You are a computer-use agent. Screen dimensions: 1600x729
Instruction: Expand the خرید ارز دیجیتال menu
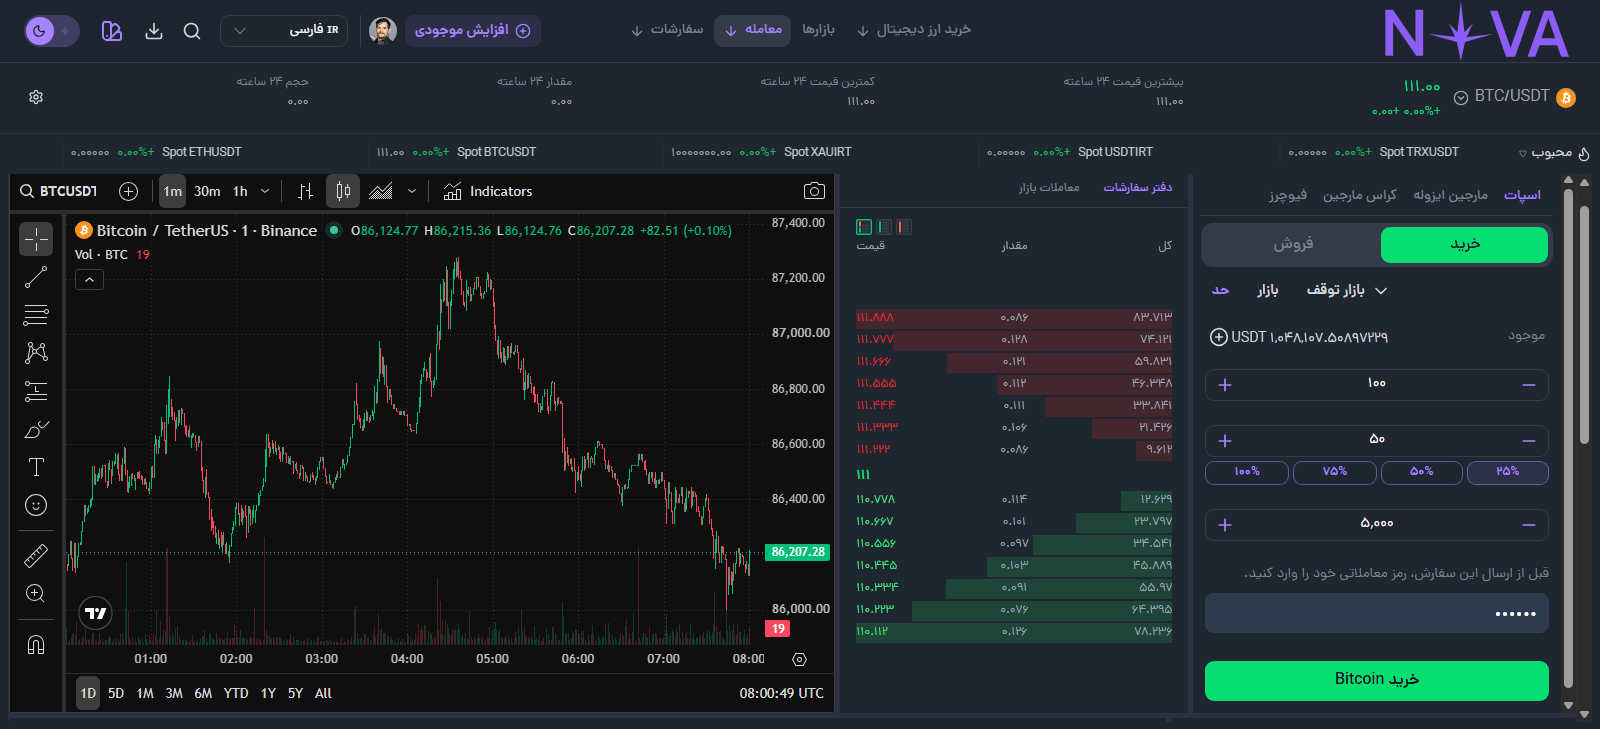(x=913, y=30)
